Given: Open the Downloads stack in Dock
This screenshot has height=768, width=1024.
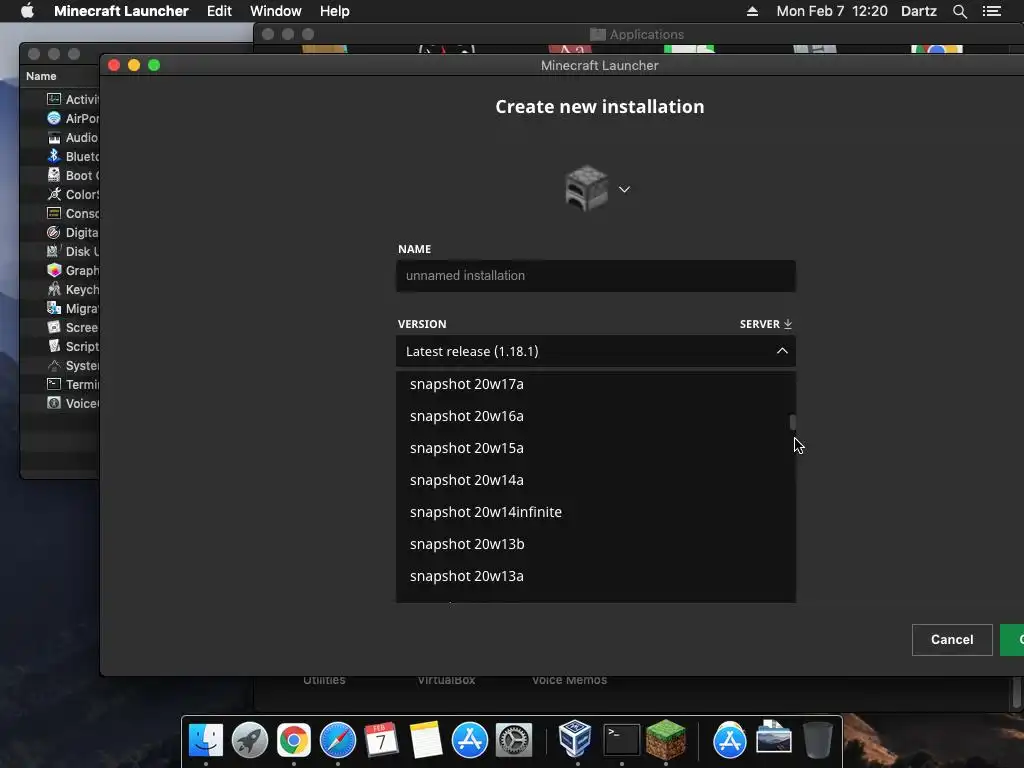Looking at the screenshot, I should [774, 739].
